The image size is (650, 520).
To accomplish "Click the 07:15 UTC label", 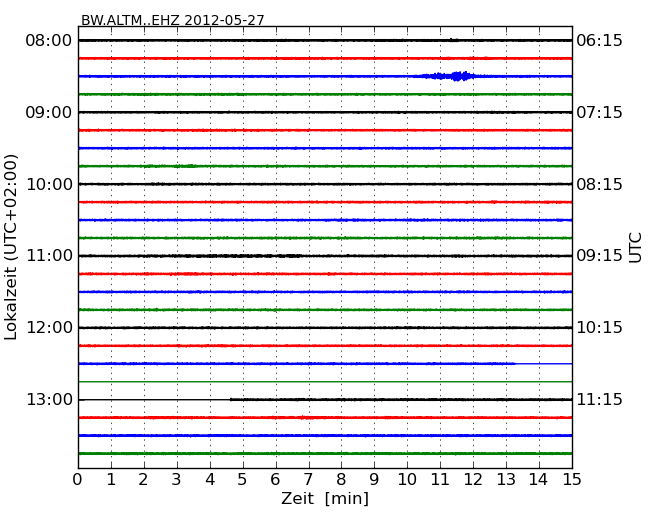I will 599,112.
